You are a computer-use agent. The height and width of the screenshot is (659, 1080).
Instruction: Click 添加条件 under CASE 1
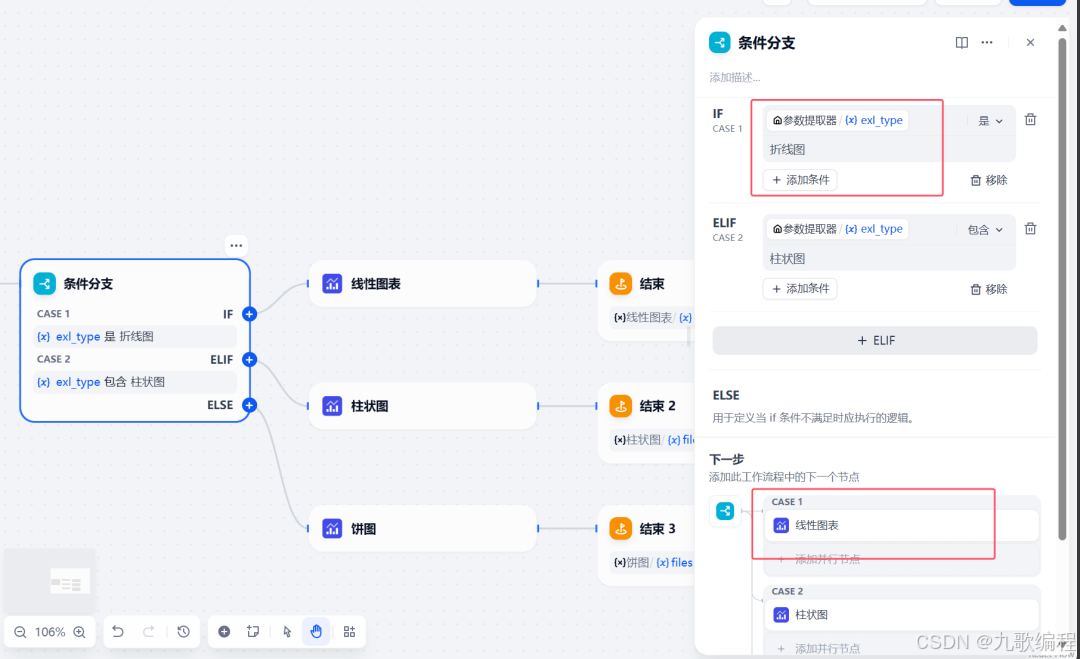pos(800,180)
